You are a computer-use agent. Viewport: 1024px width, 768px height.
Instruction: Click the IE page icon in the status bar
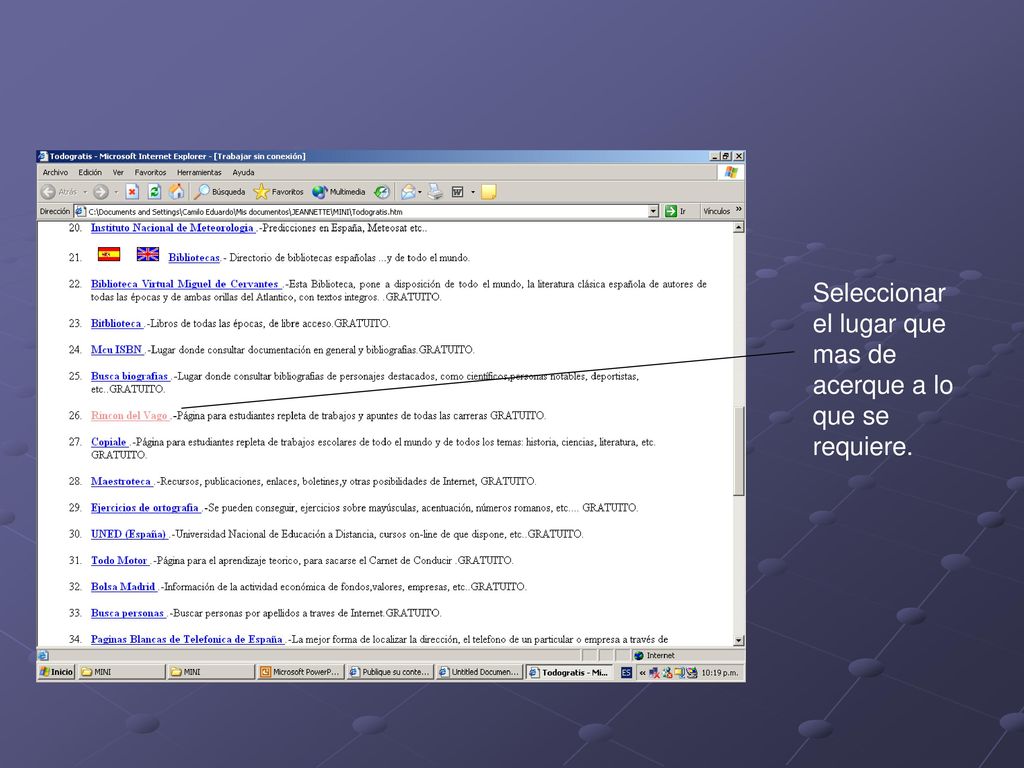43,656
